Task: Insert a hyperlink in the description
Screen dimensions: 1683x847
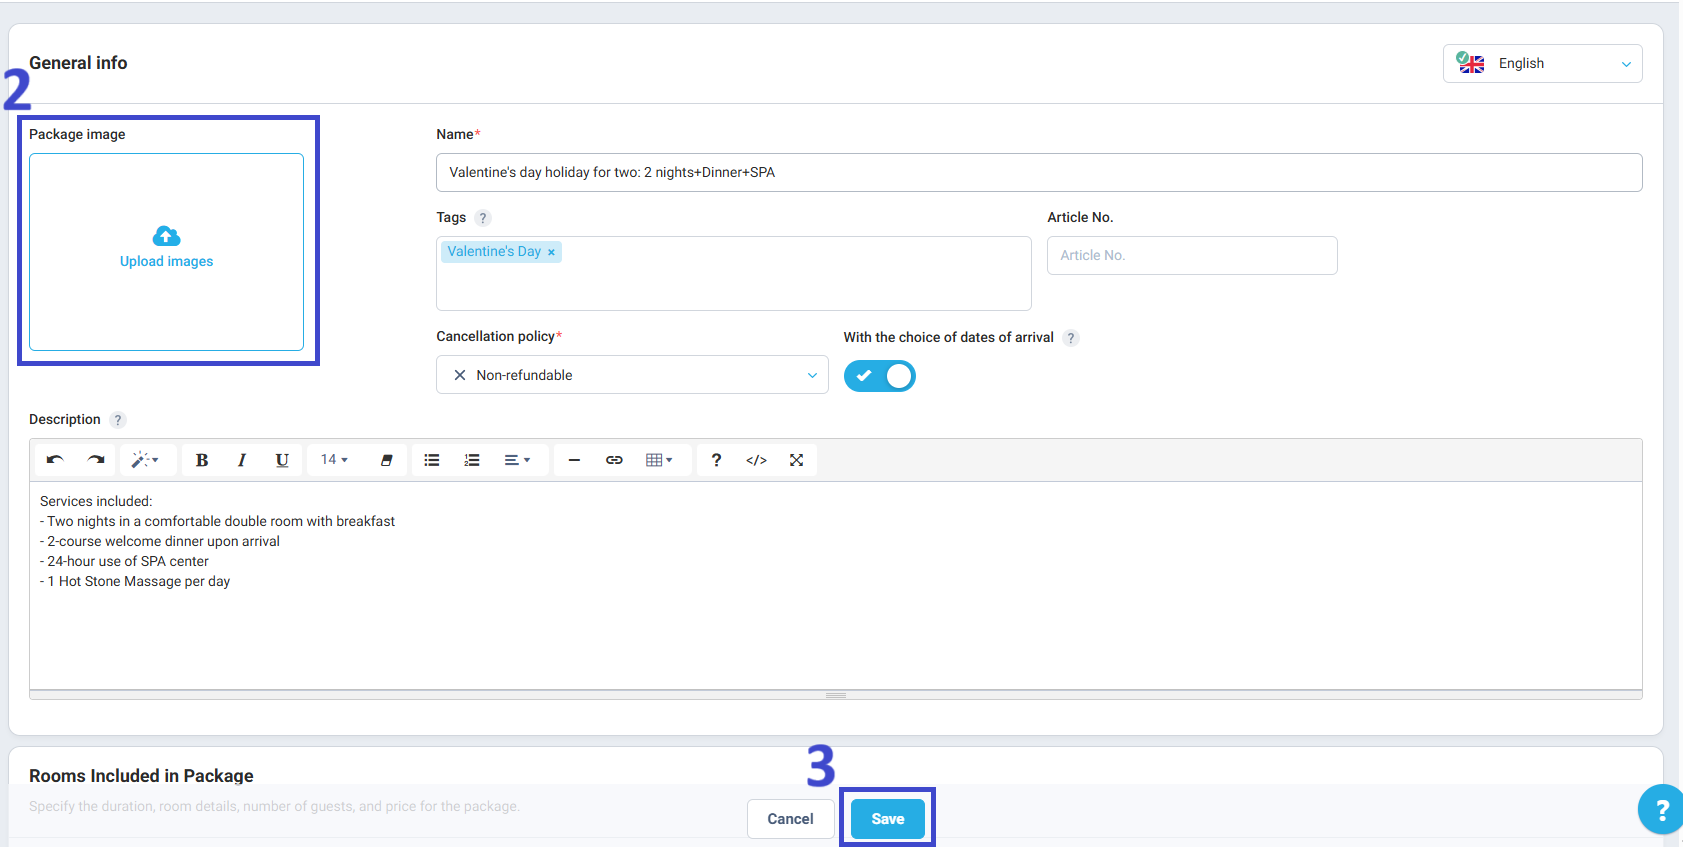Action: 614,460
